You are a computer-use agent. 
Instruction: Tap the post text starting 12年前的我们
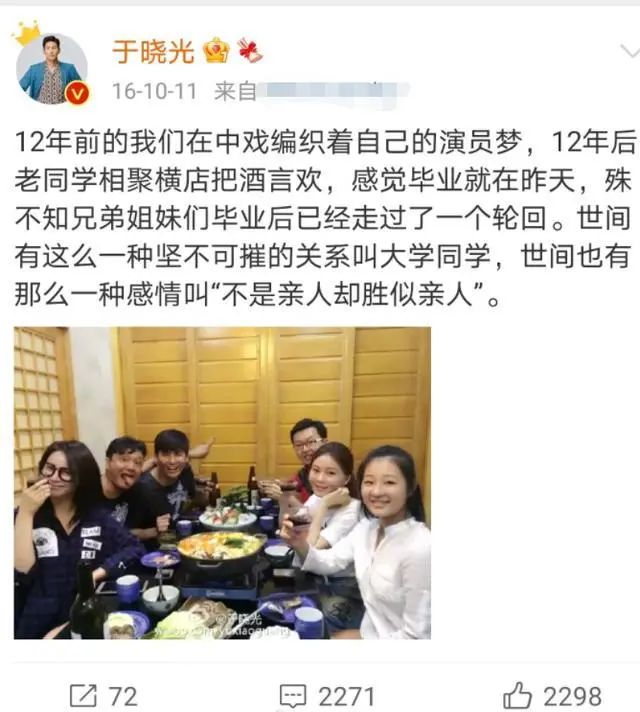[323, 218]
